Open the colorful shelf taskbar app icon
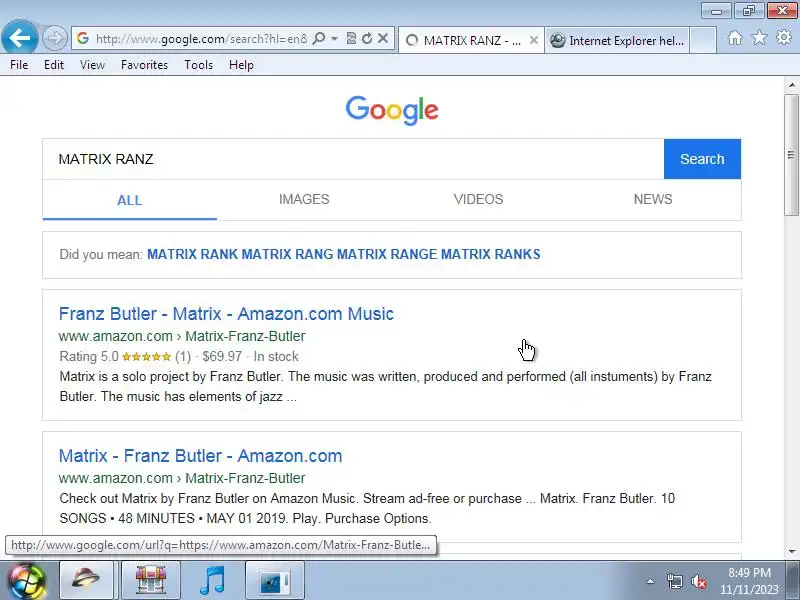 pos(151,580)
